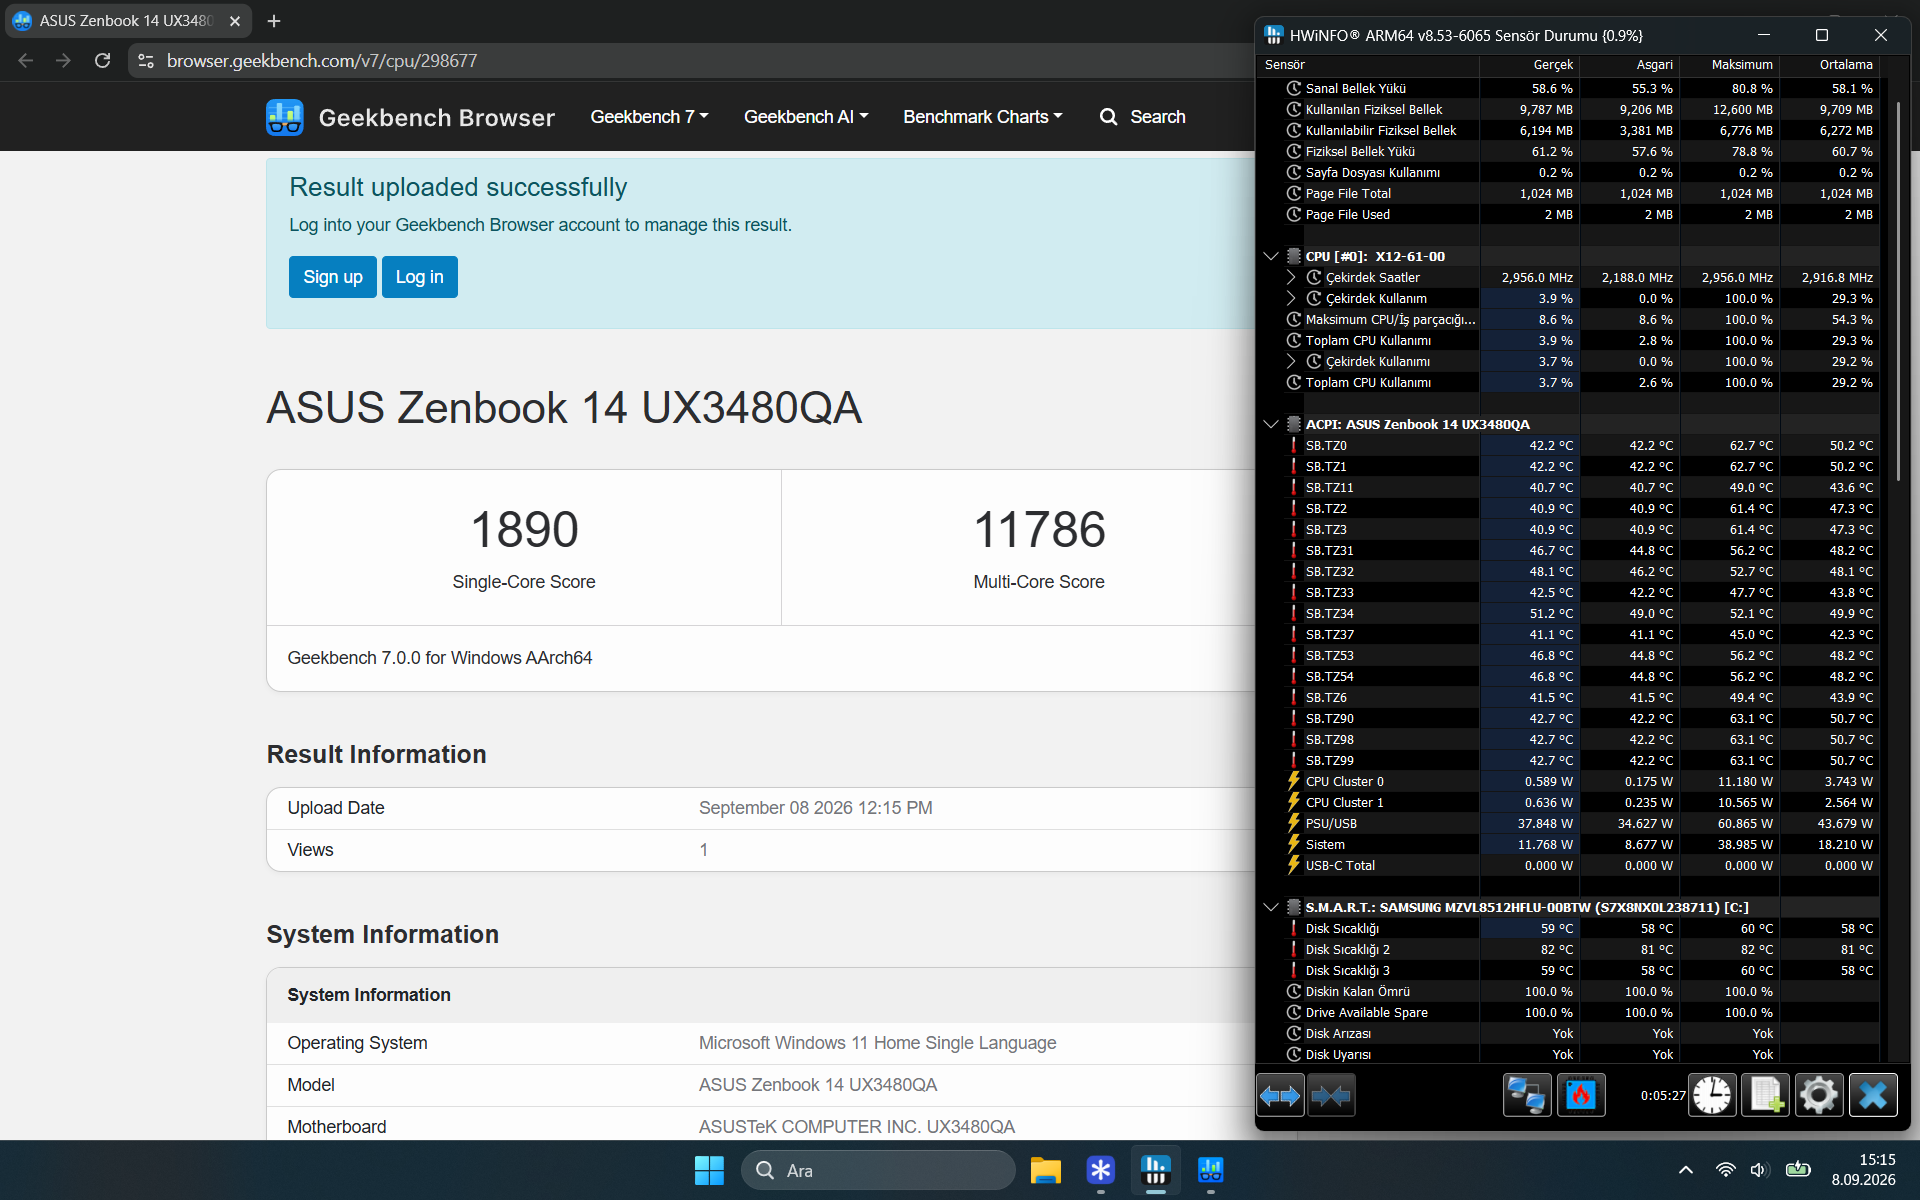Open the site information icon in address bar
Screen dimensions: 1920x1200
[146, 61]
